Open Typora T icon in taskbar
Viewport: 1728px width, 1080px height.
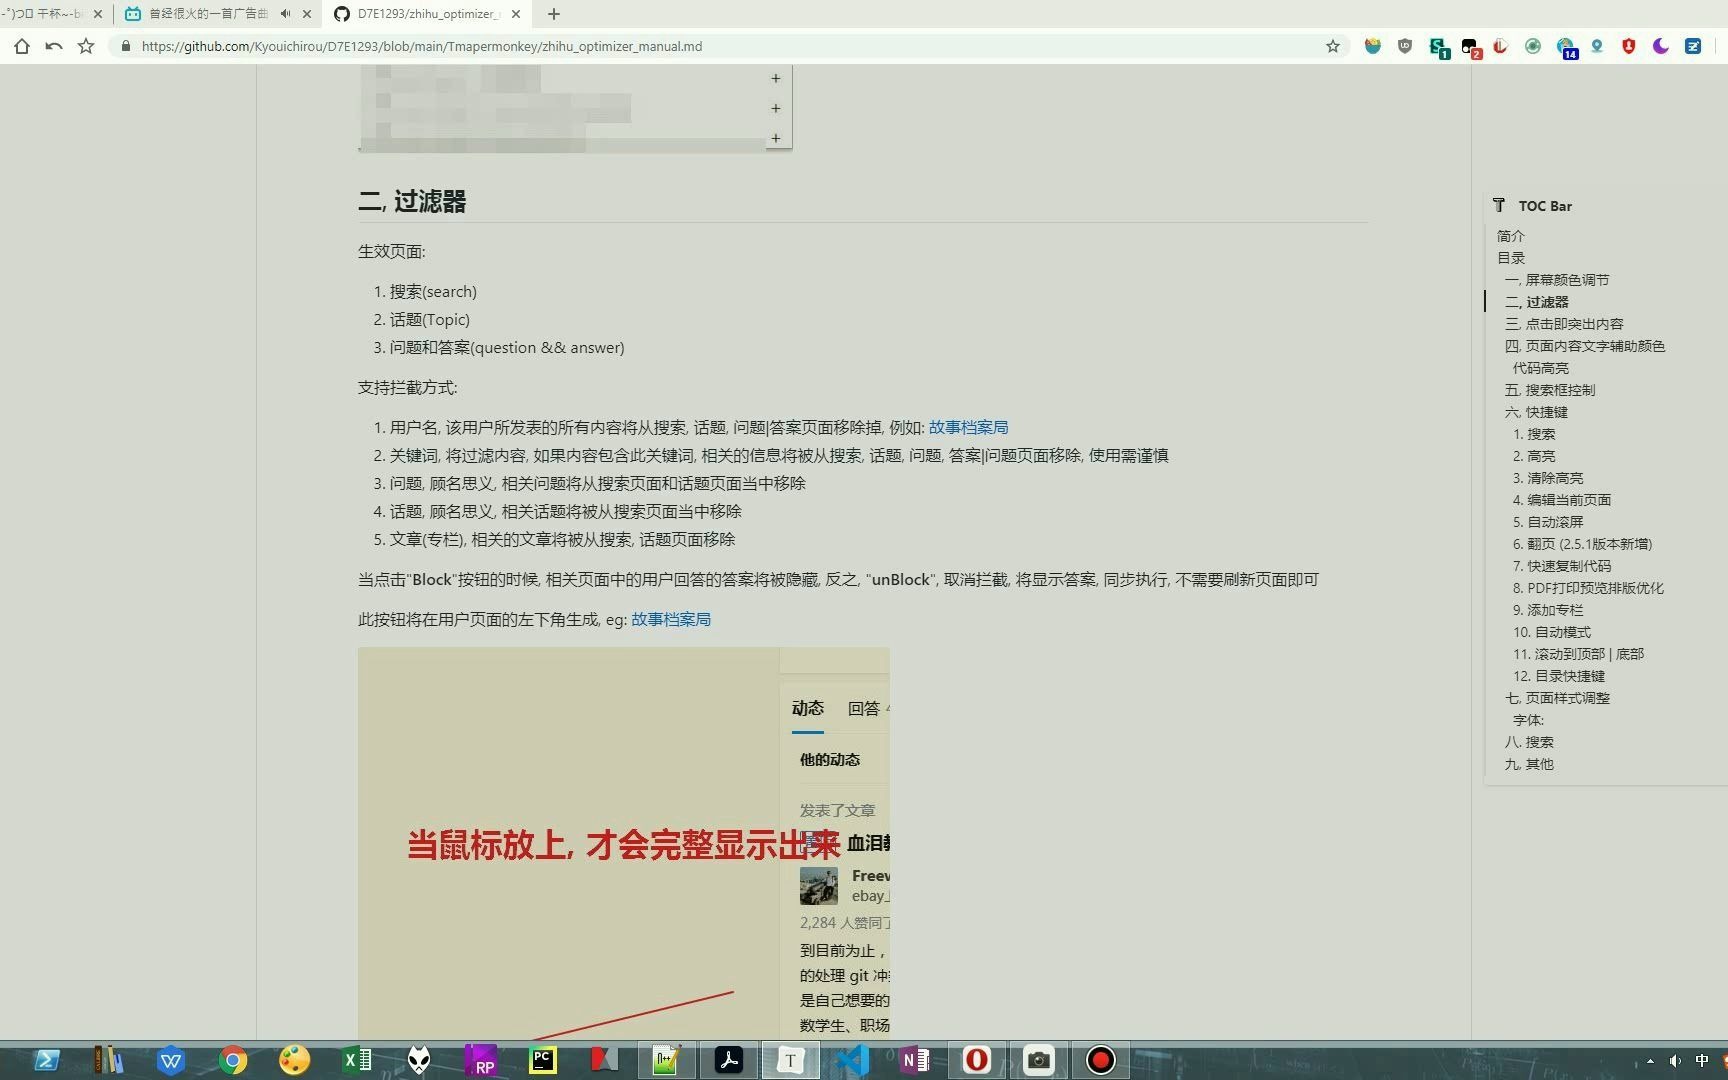click(790, 1060)
